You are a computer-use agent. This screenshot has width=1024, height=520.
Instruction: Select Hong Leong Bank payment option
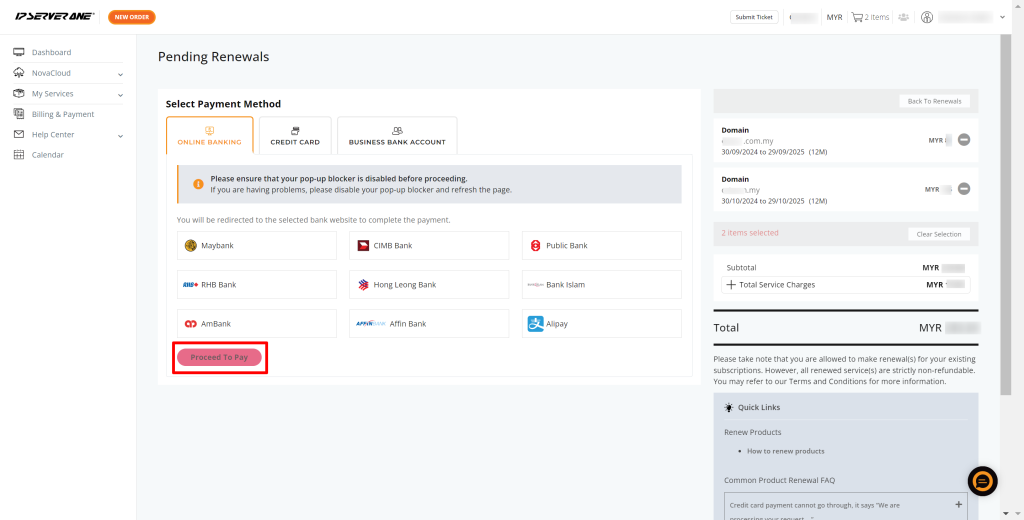click(x=429, y=285)
